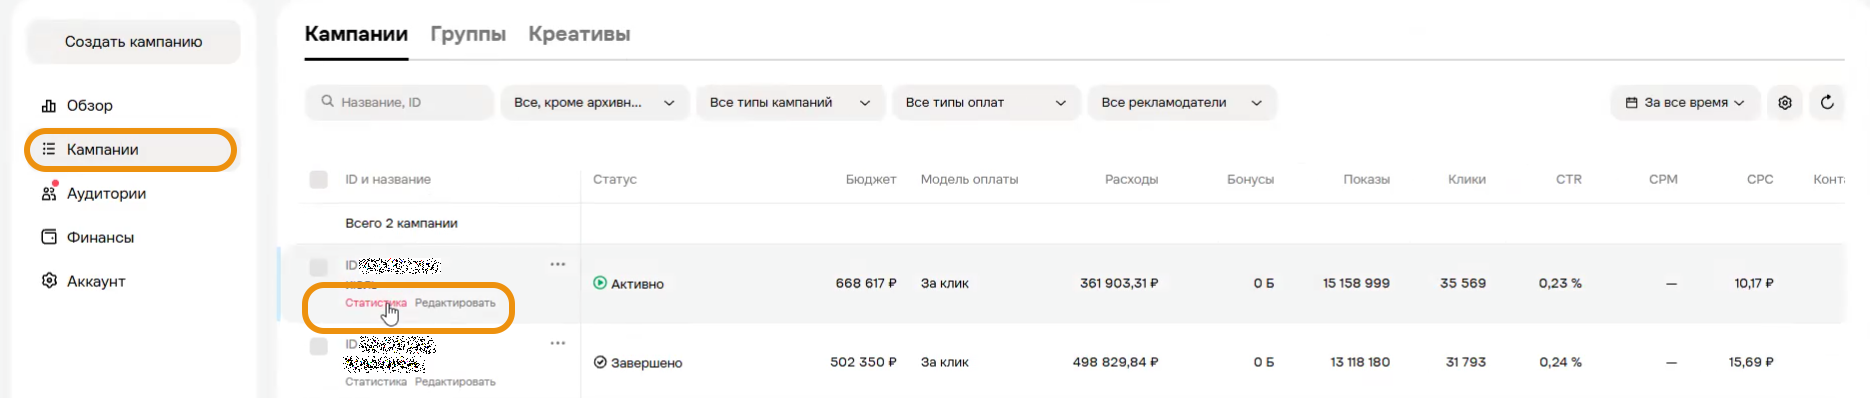The width and height of the screenshot is (1870, 398).
Task: Open three-dot menu for completed campaign
Action: 558,343
